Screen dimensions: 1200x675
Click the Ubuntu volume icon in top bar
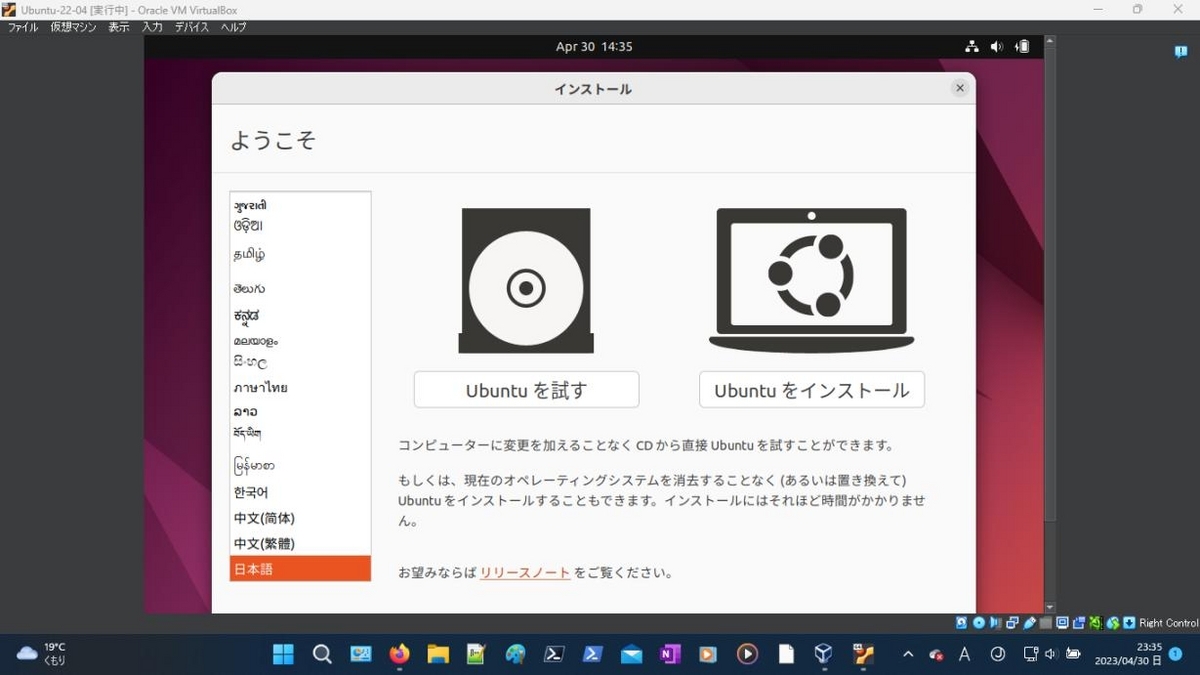(x=997, y=46)
